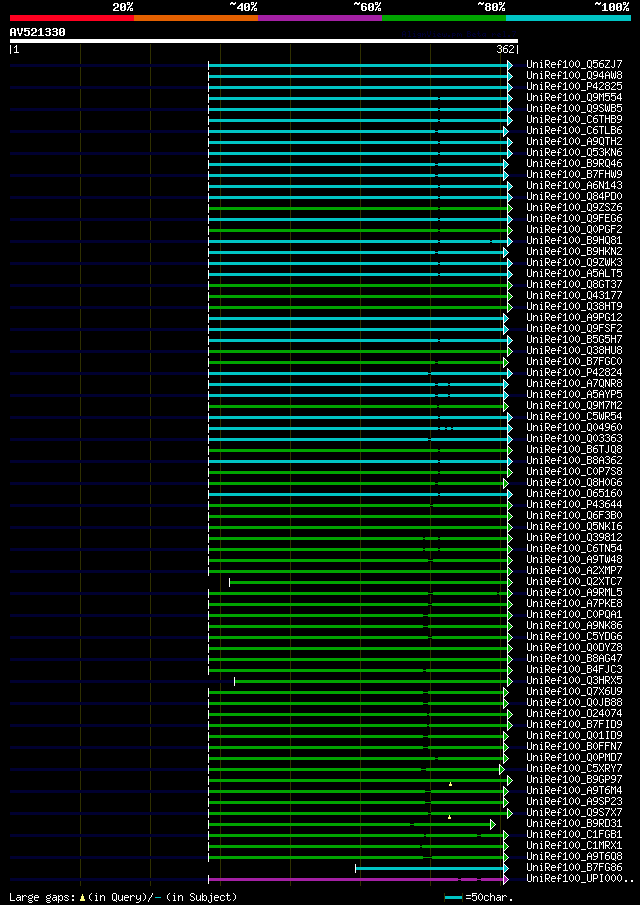640x905 pixels.
Task: Open hit UniRef100_B7FG86
Action: coord(574,869)
